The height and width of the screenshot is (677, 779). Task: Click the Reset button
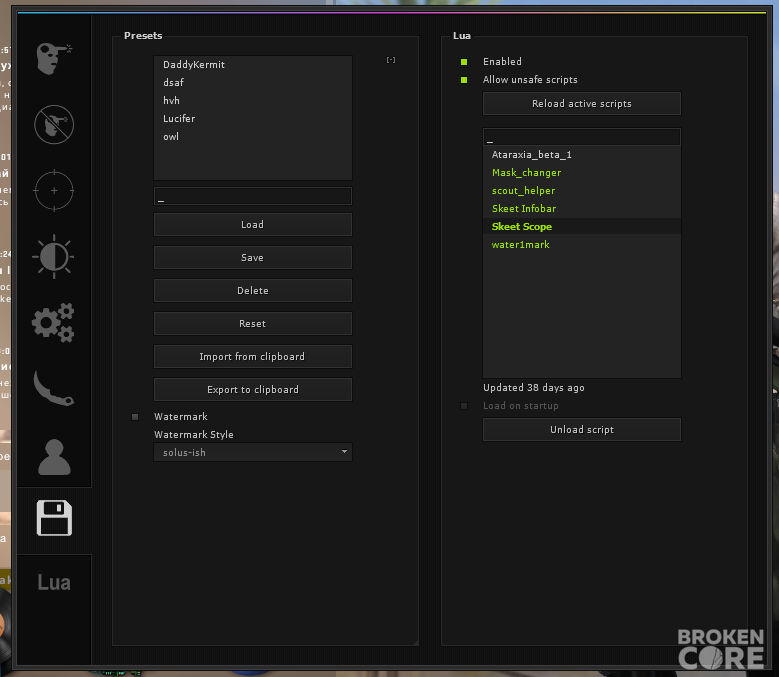[x=253, y=323]
